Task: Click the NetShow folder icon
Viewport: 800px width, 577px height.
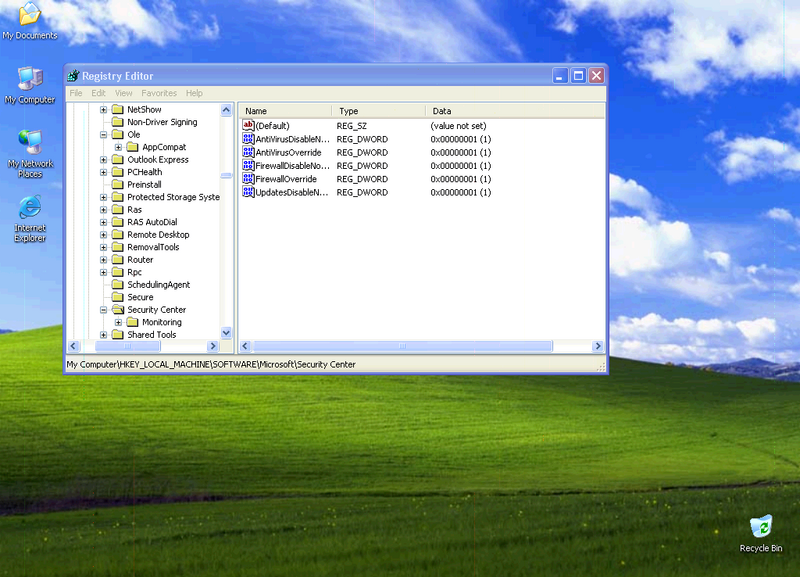Action: point(118,109)
